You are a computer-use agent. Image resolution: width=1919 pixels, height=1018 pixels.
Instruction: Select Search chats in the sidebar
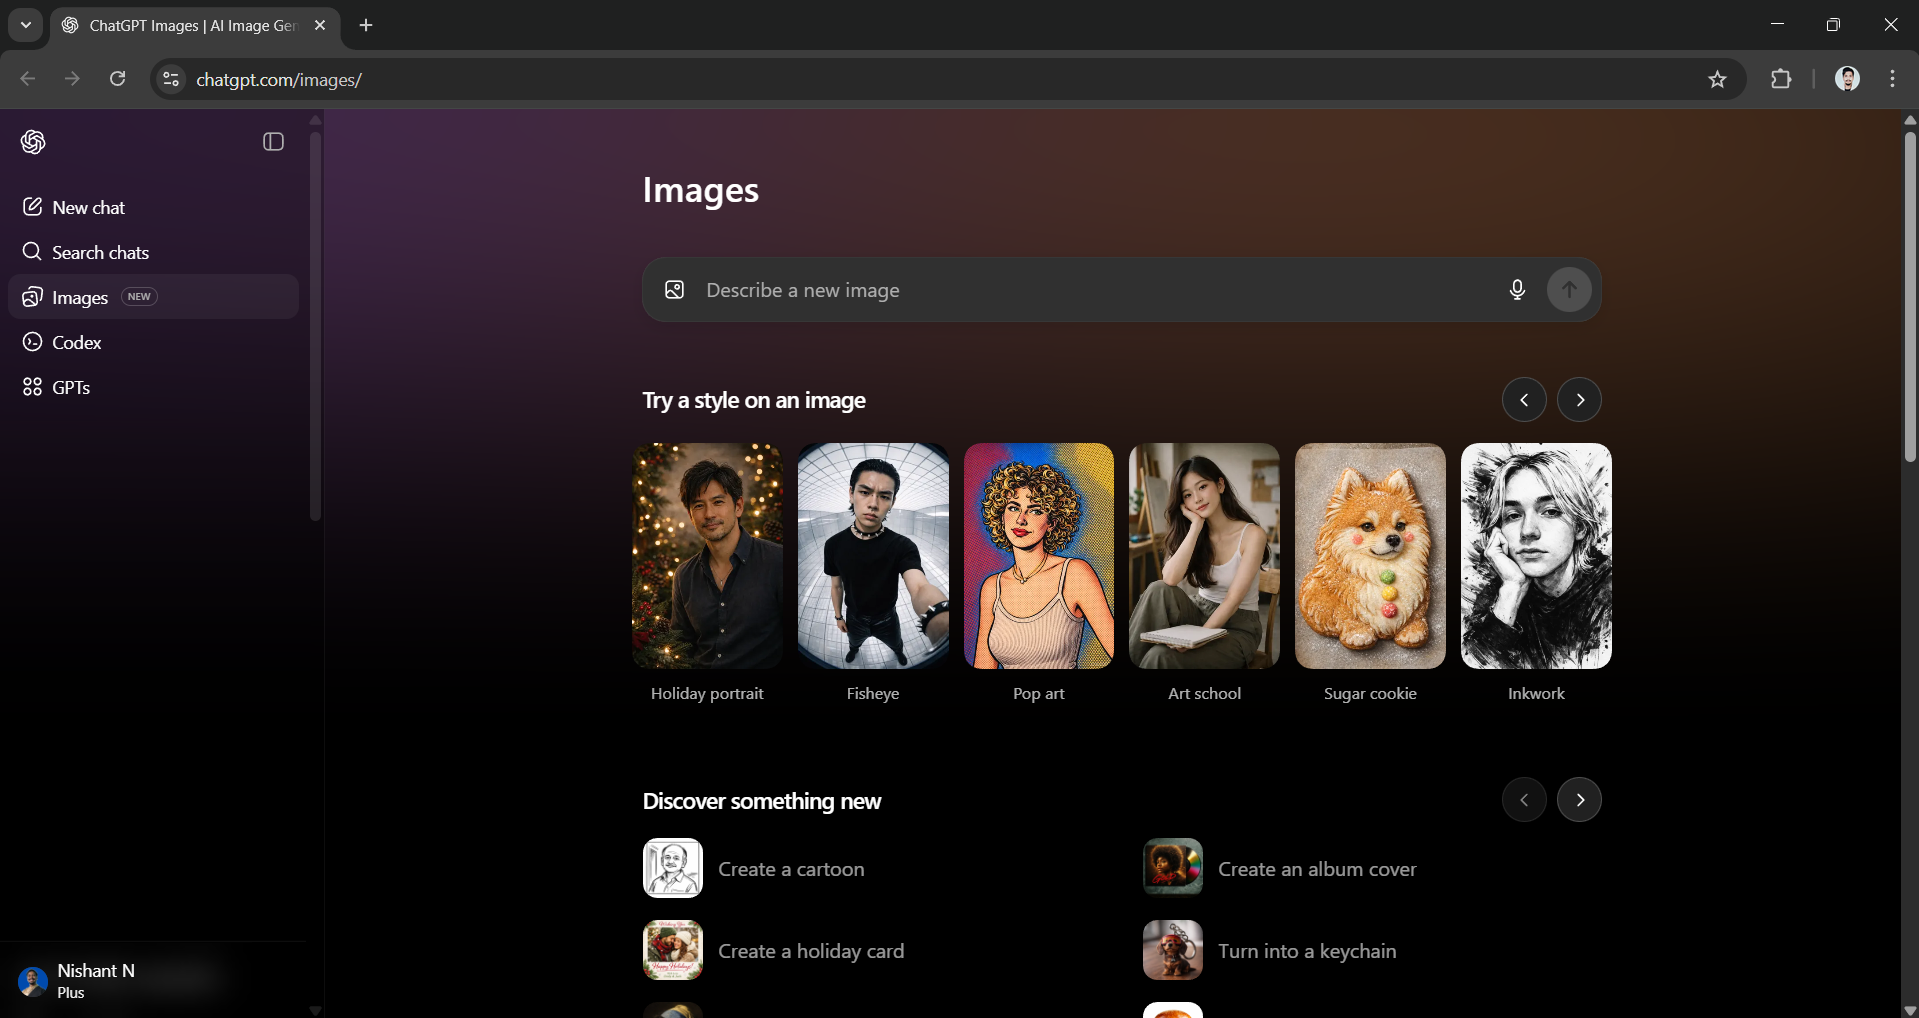coord(100,252)
